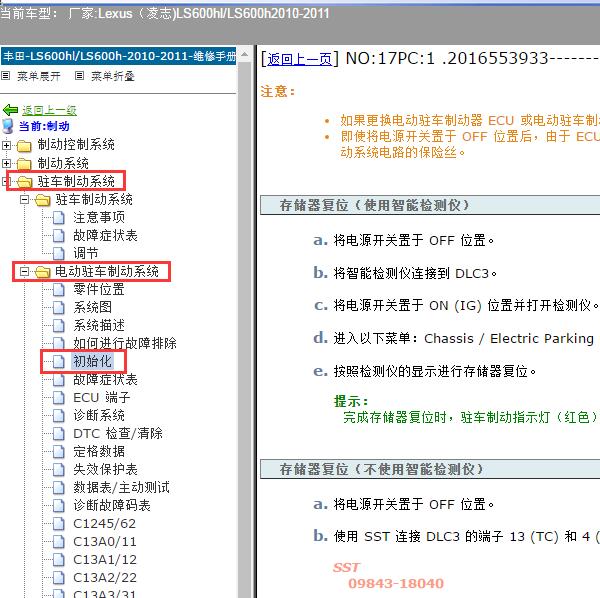Expand the 制动系统 plus toggle
Viewport: 600px width, 598px height.
pos(6,163)
